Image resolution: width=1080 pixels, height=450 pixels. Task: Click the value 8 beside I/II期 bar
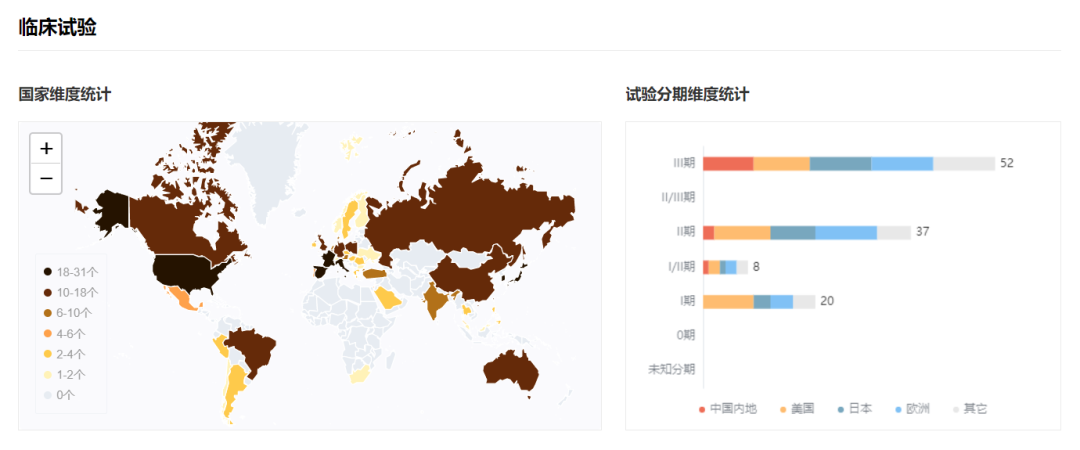point(756,267)
